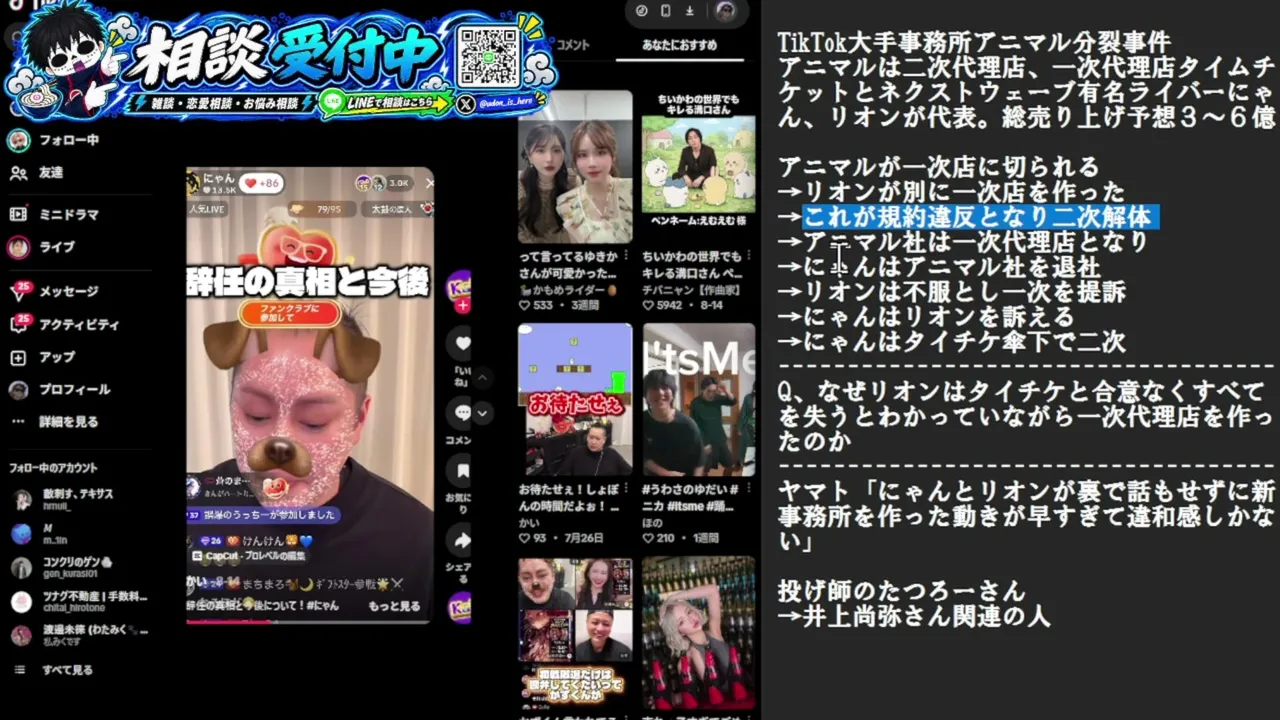Open プロフィール profile avatar icon
This screenshot has width=1280, height=720.
pos(18,390)
